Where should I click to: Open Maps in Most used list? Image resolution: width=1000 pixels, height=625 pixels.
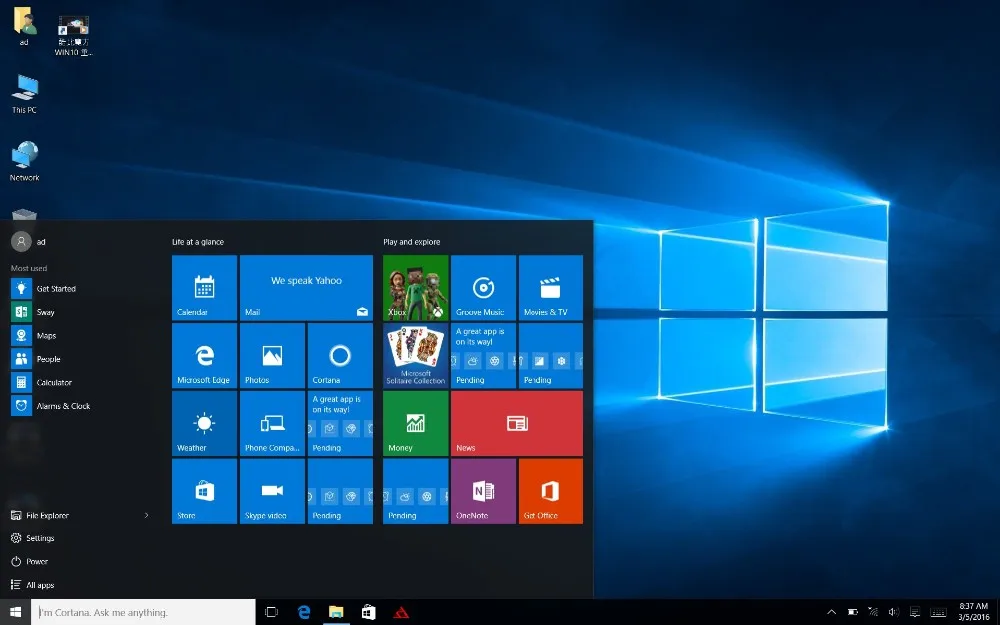[80, 335]
